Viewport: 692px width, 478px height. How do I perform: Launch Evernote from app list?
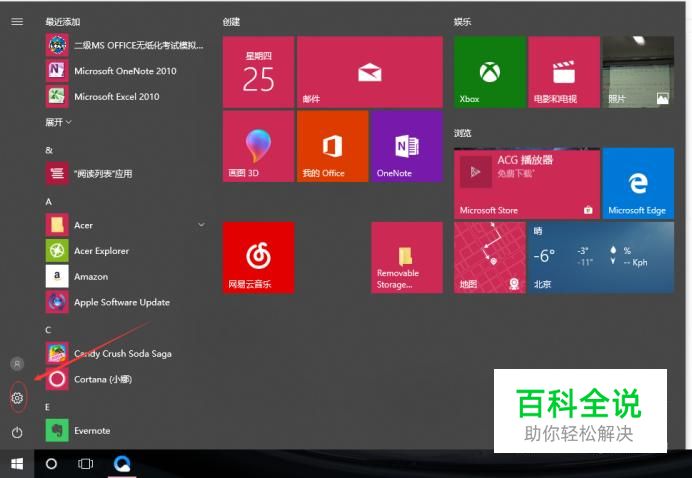(125, 430)
